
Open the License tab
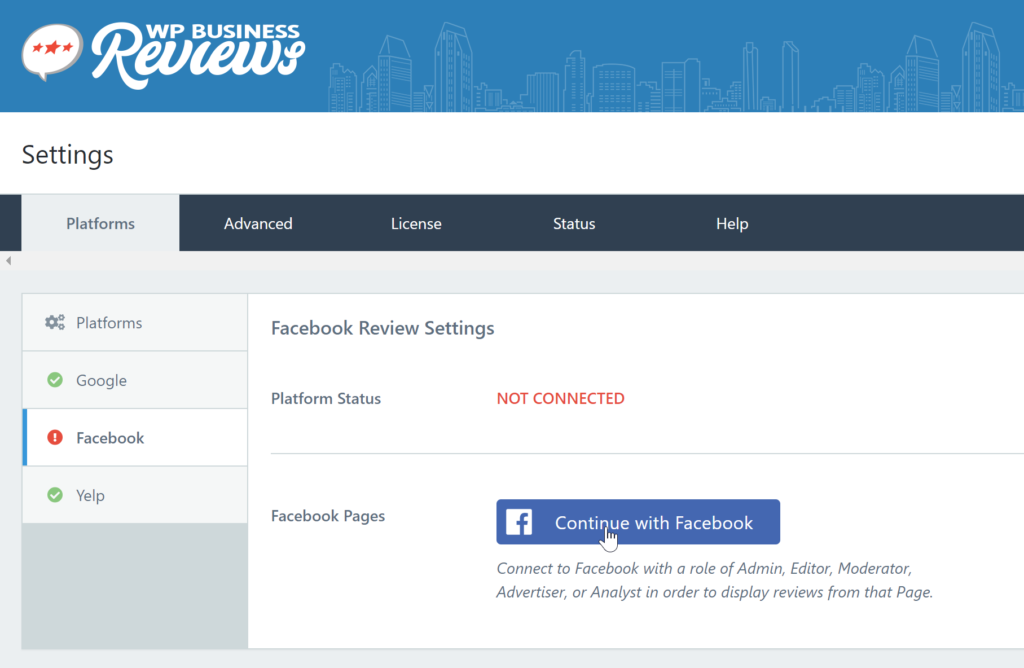[416, 223]
